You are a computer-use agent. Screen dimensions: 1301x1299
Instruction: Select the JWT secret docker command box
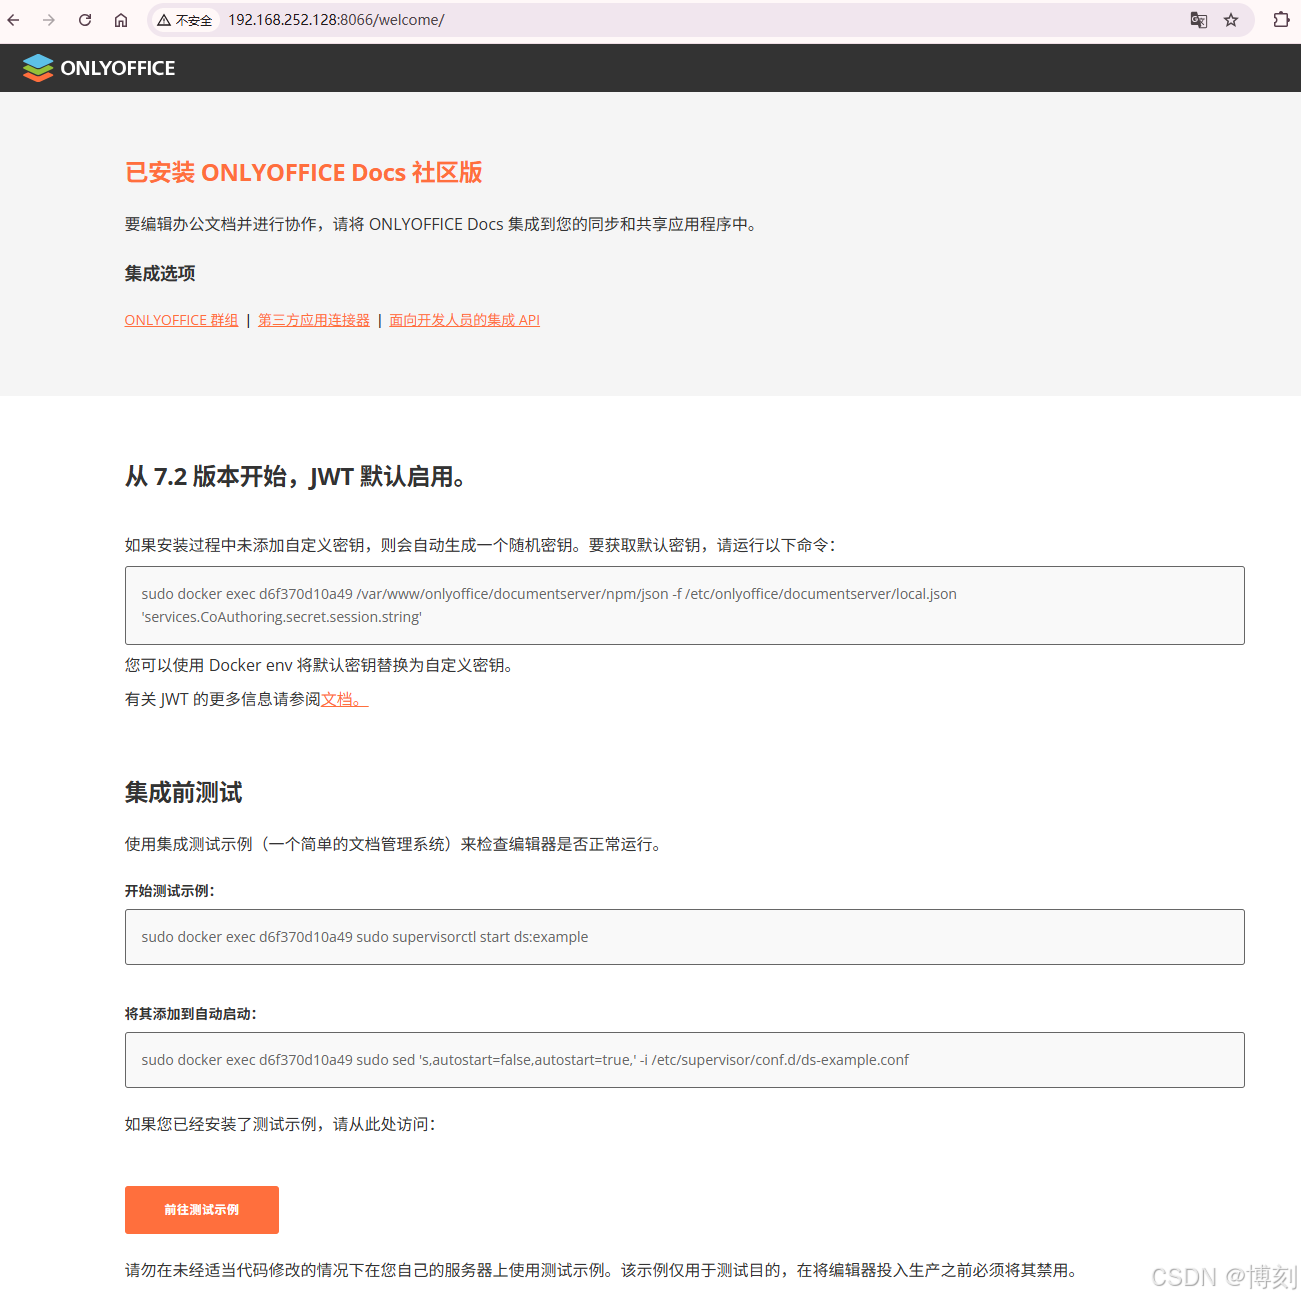pyautogui.click(x=685, y=606)
